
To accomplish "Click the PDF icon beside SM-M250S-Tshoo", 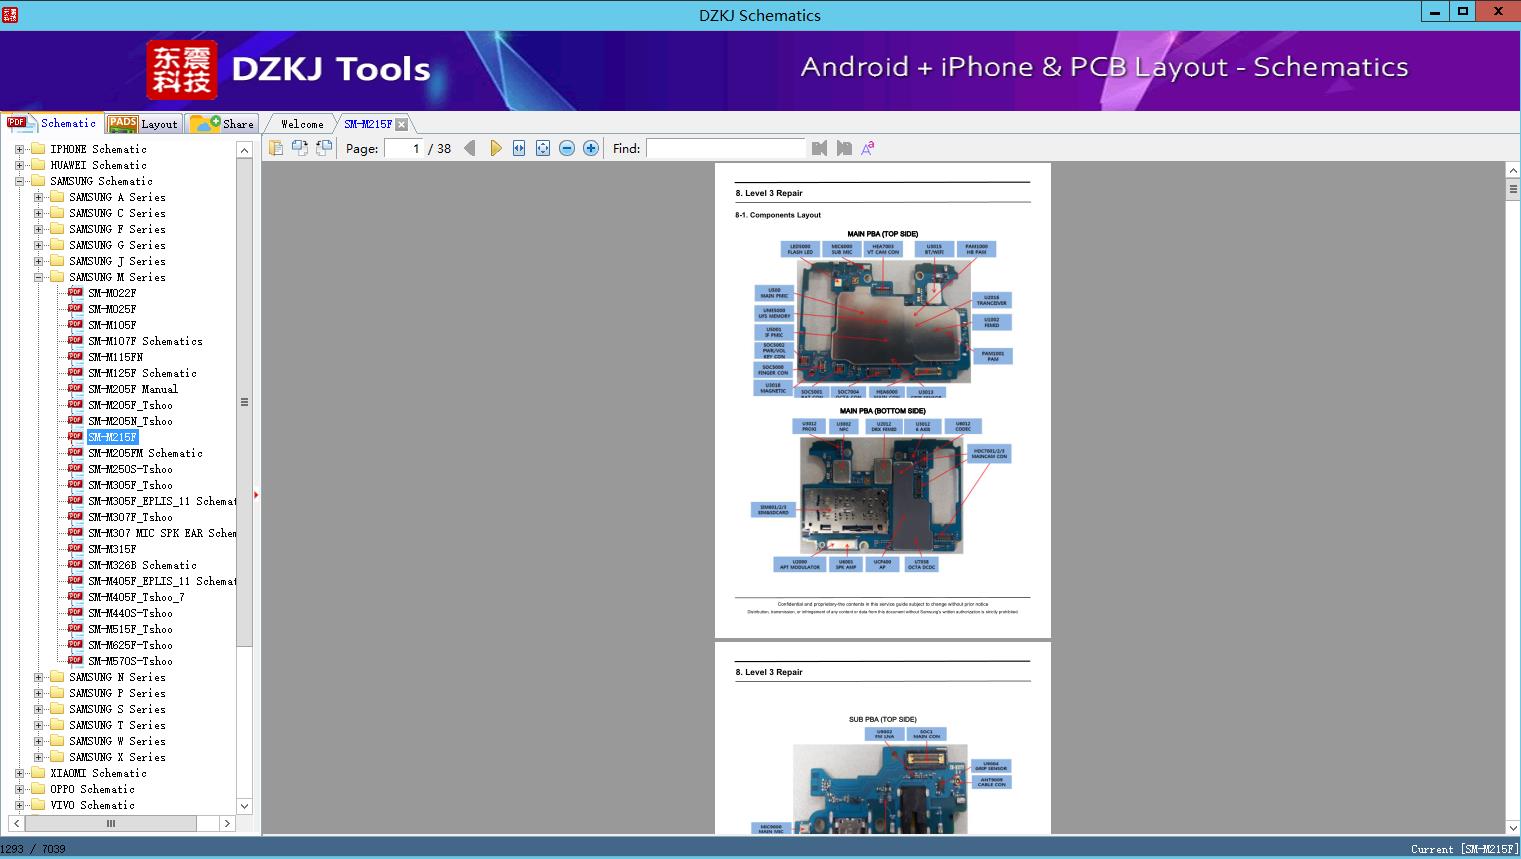I will [x=75, y=469].
